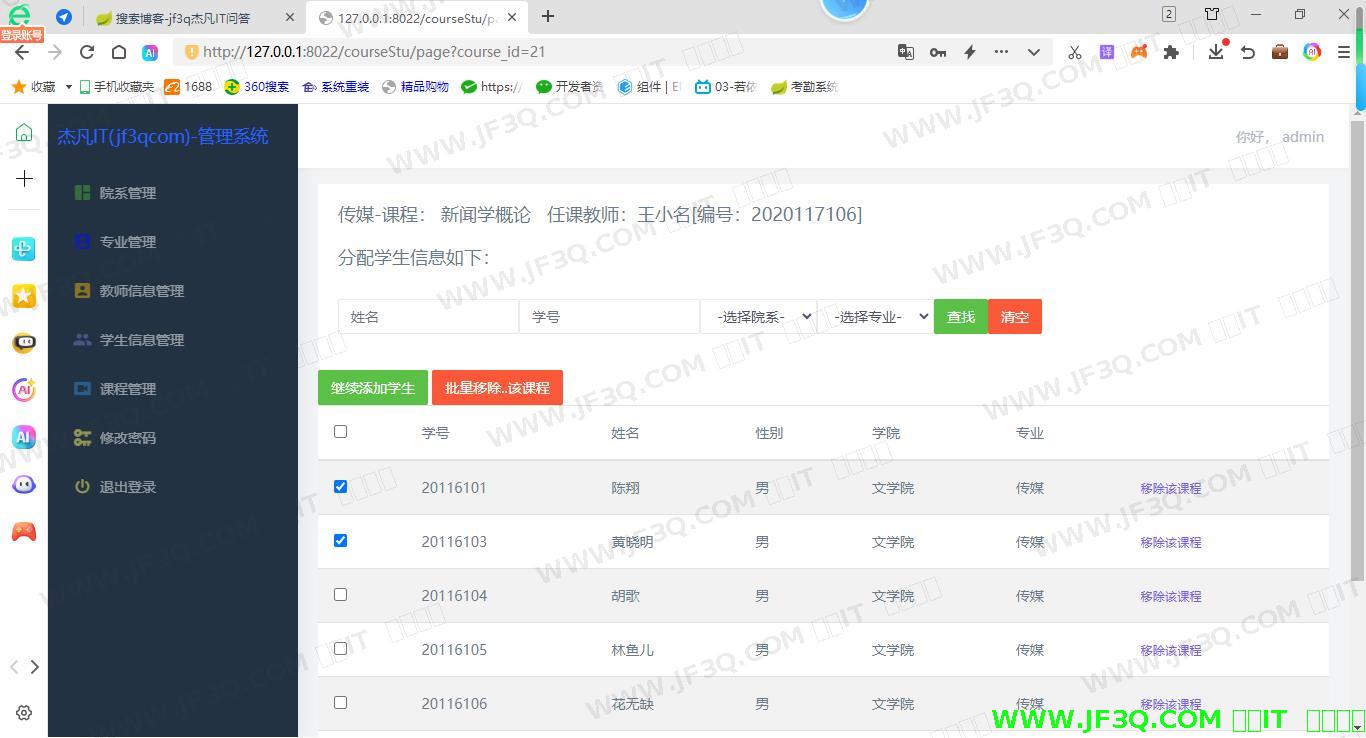1366x738 pixels.
Task: Open 学生信息管理 in the sidebar menu
Action: 141,340
